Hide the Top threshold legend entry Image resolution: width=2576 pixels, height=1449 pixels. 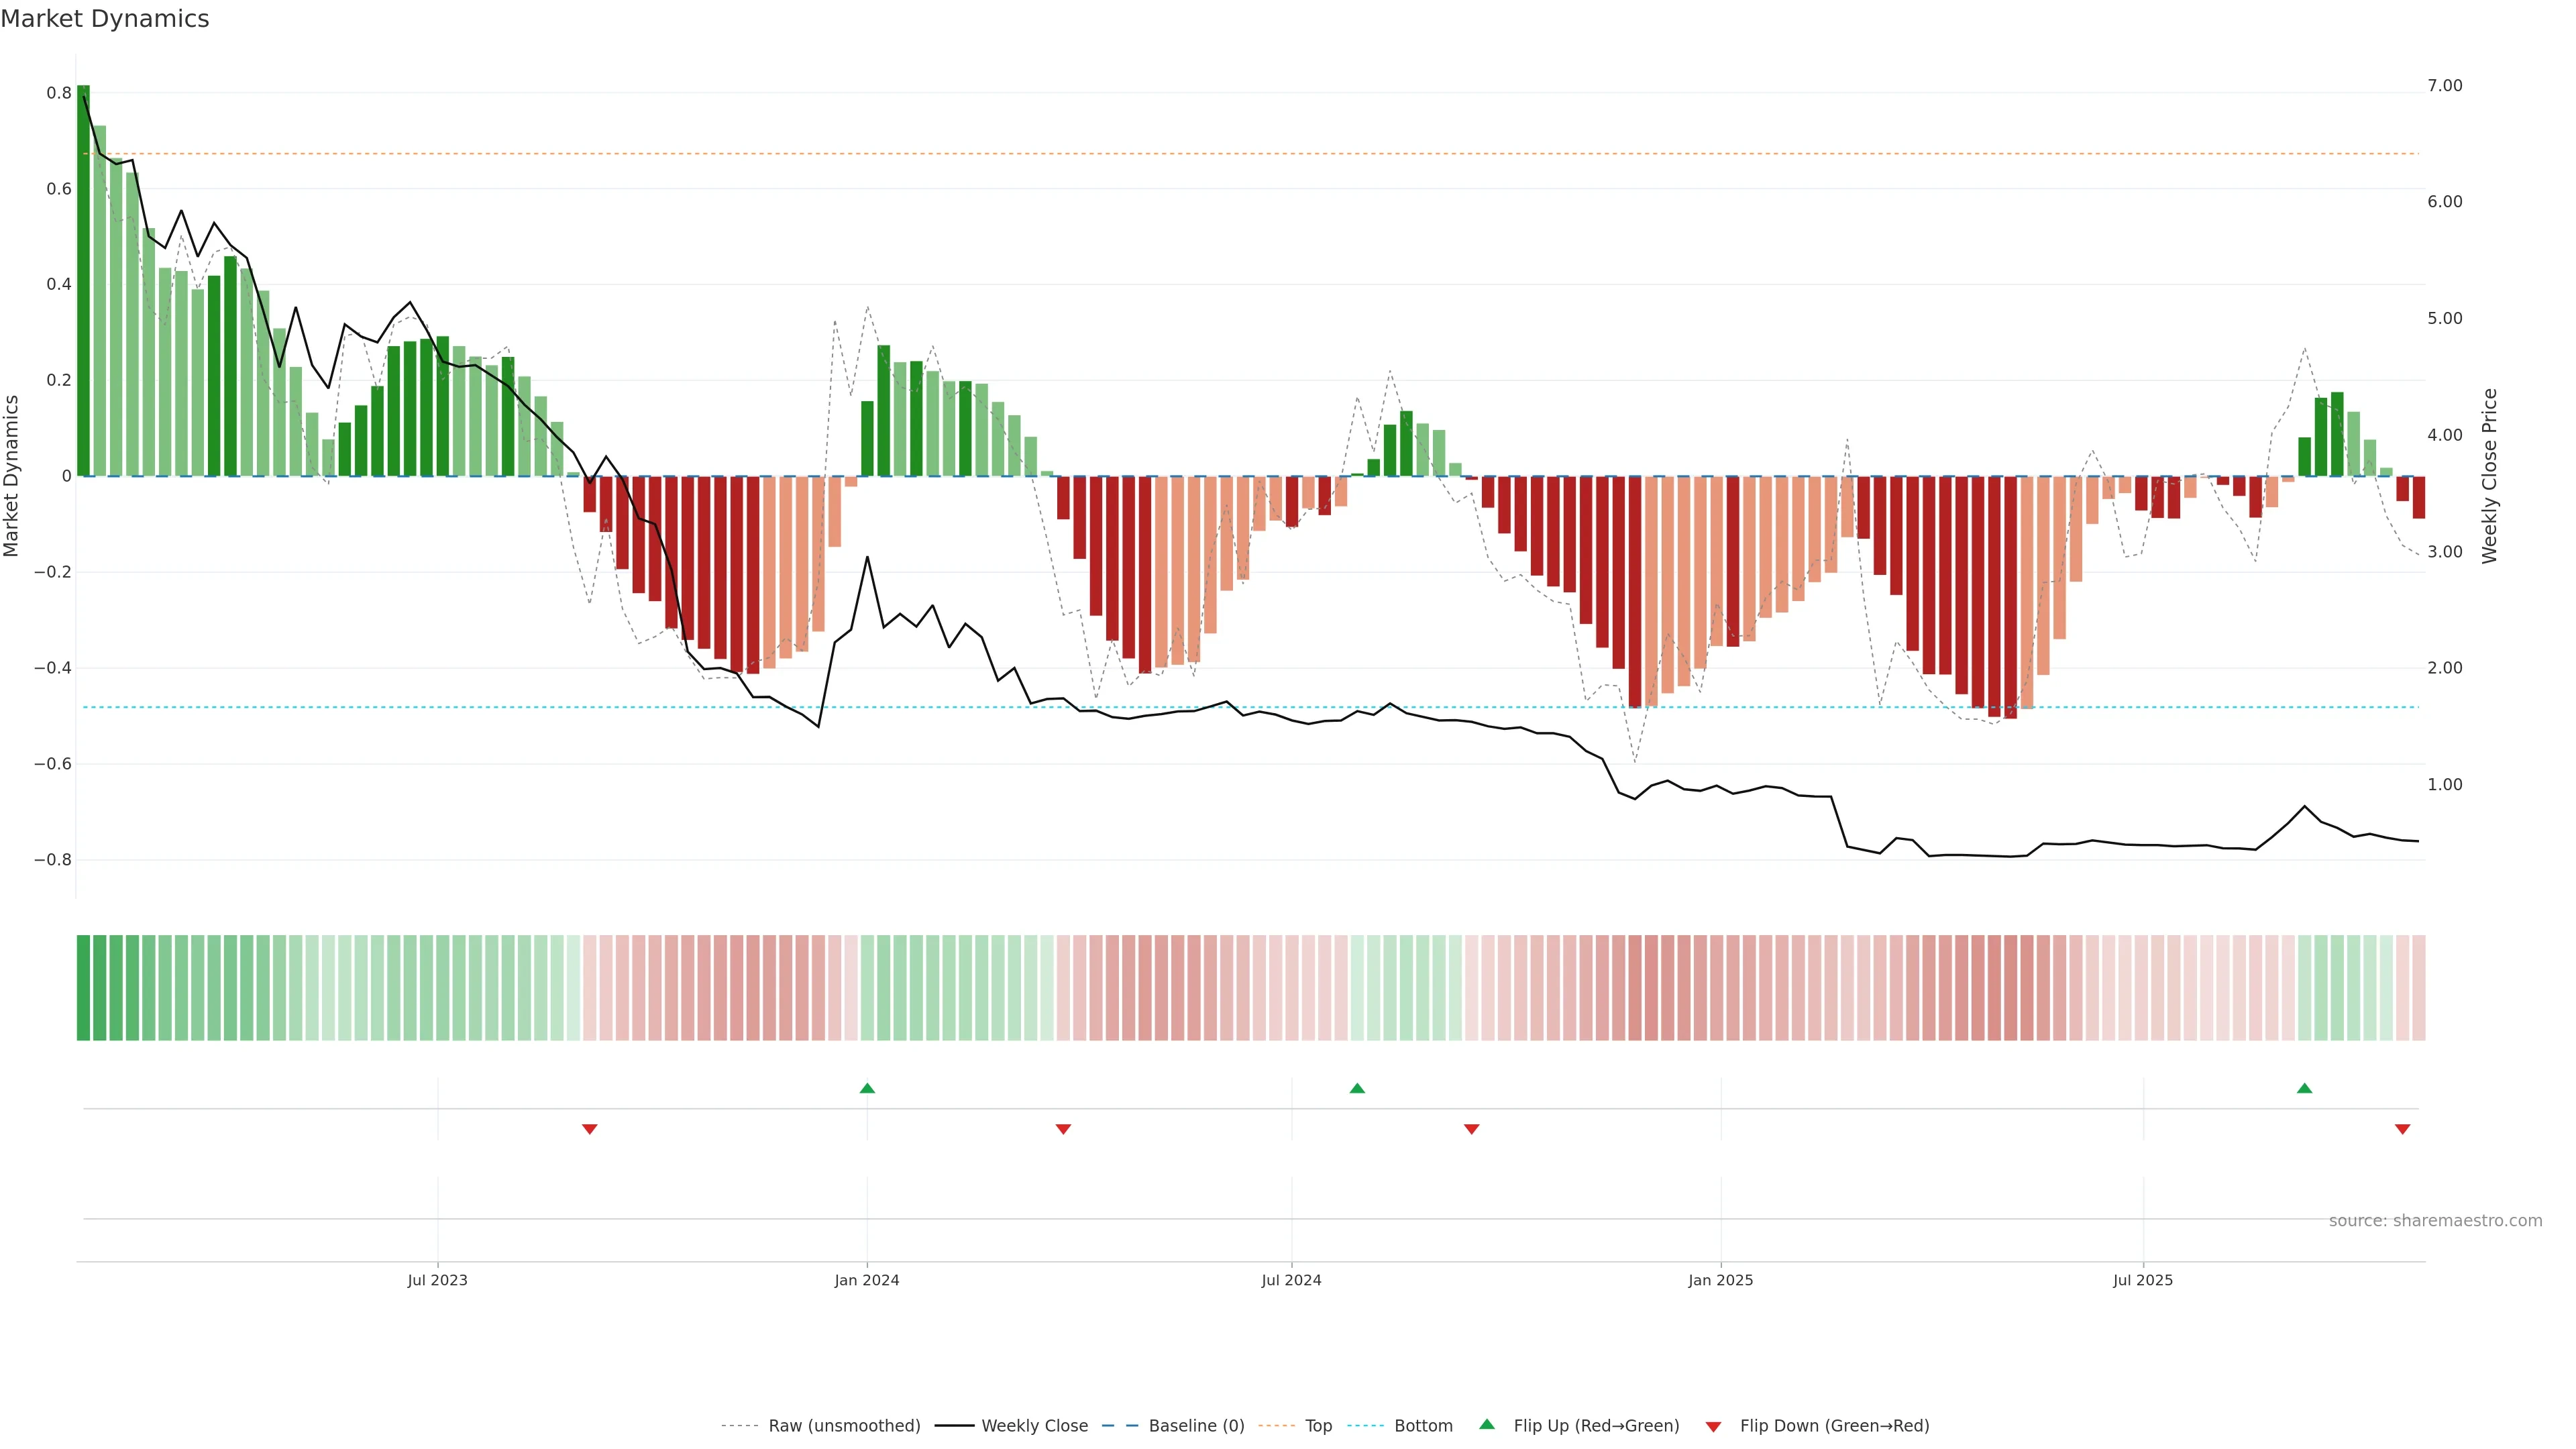1318,1426
